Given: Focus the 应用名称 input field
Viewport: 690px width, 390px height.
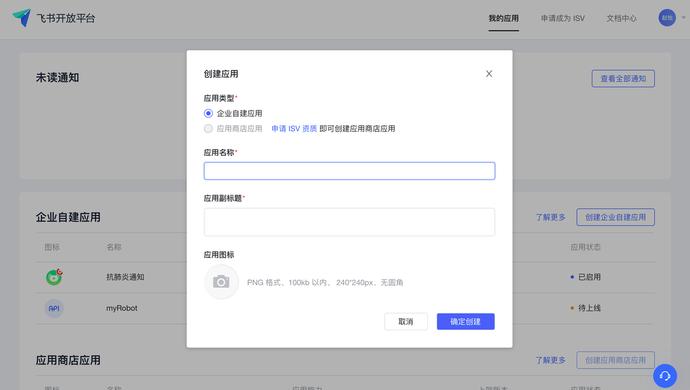Looking at the screenshot, I should [x=349, y=171].
